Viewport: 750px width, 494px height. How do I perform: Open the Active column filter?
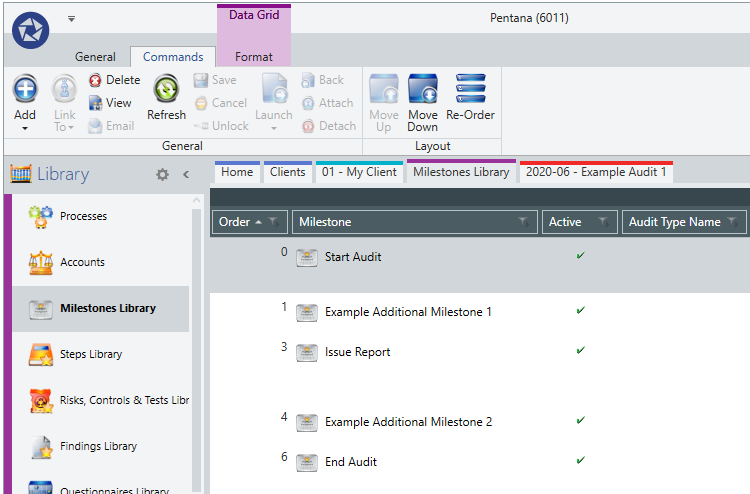point(604,222)
